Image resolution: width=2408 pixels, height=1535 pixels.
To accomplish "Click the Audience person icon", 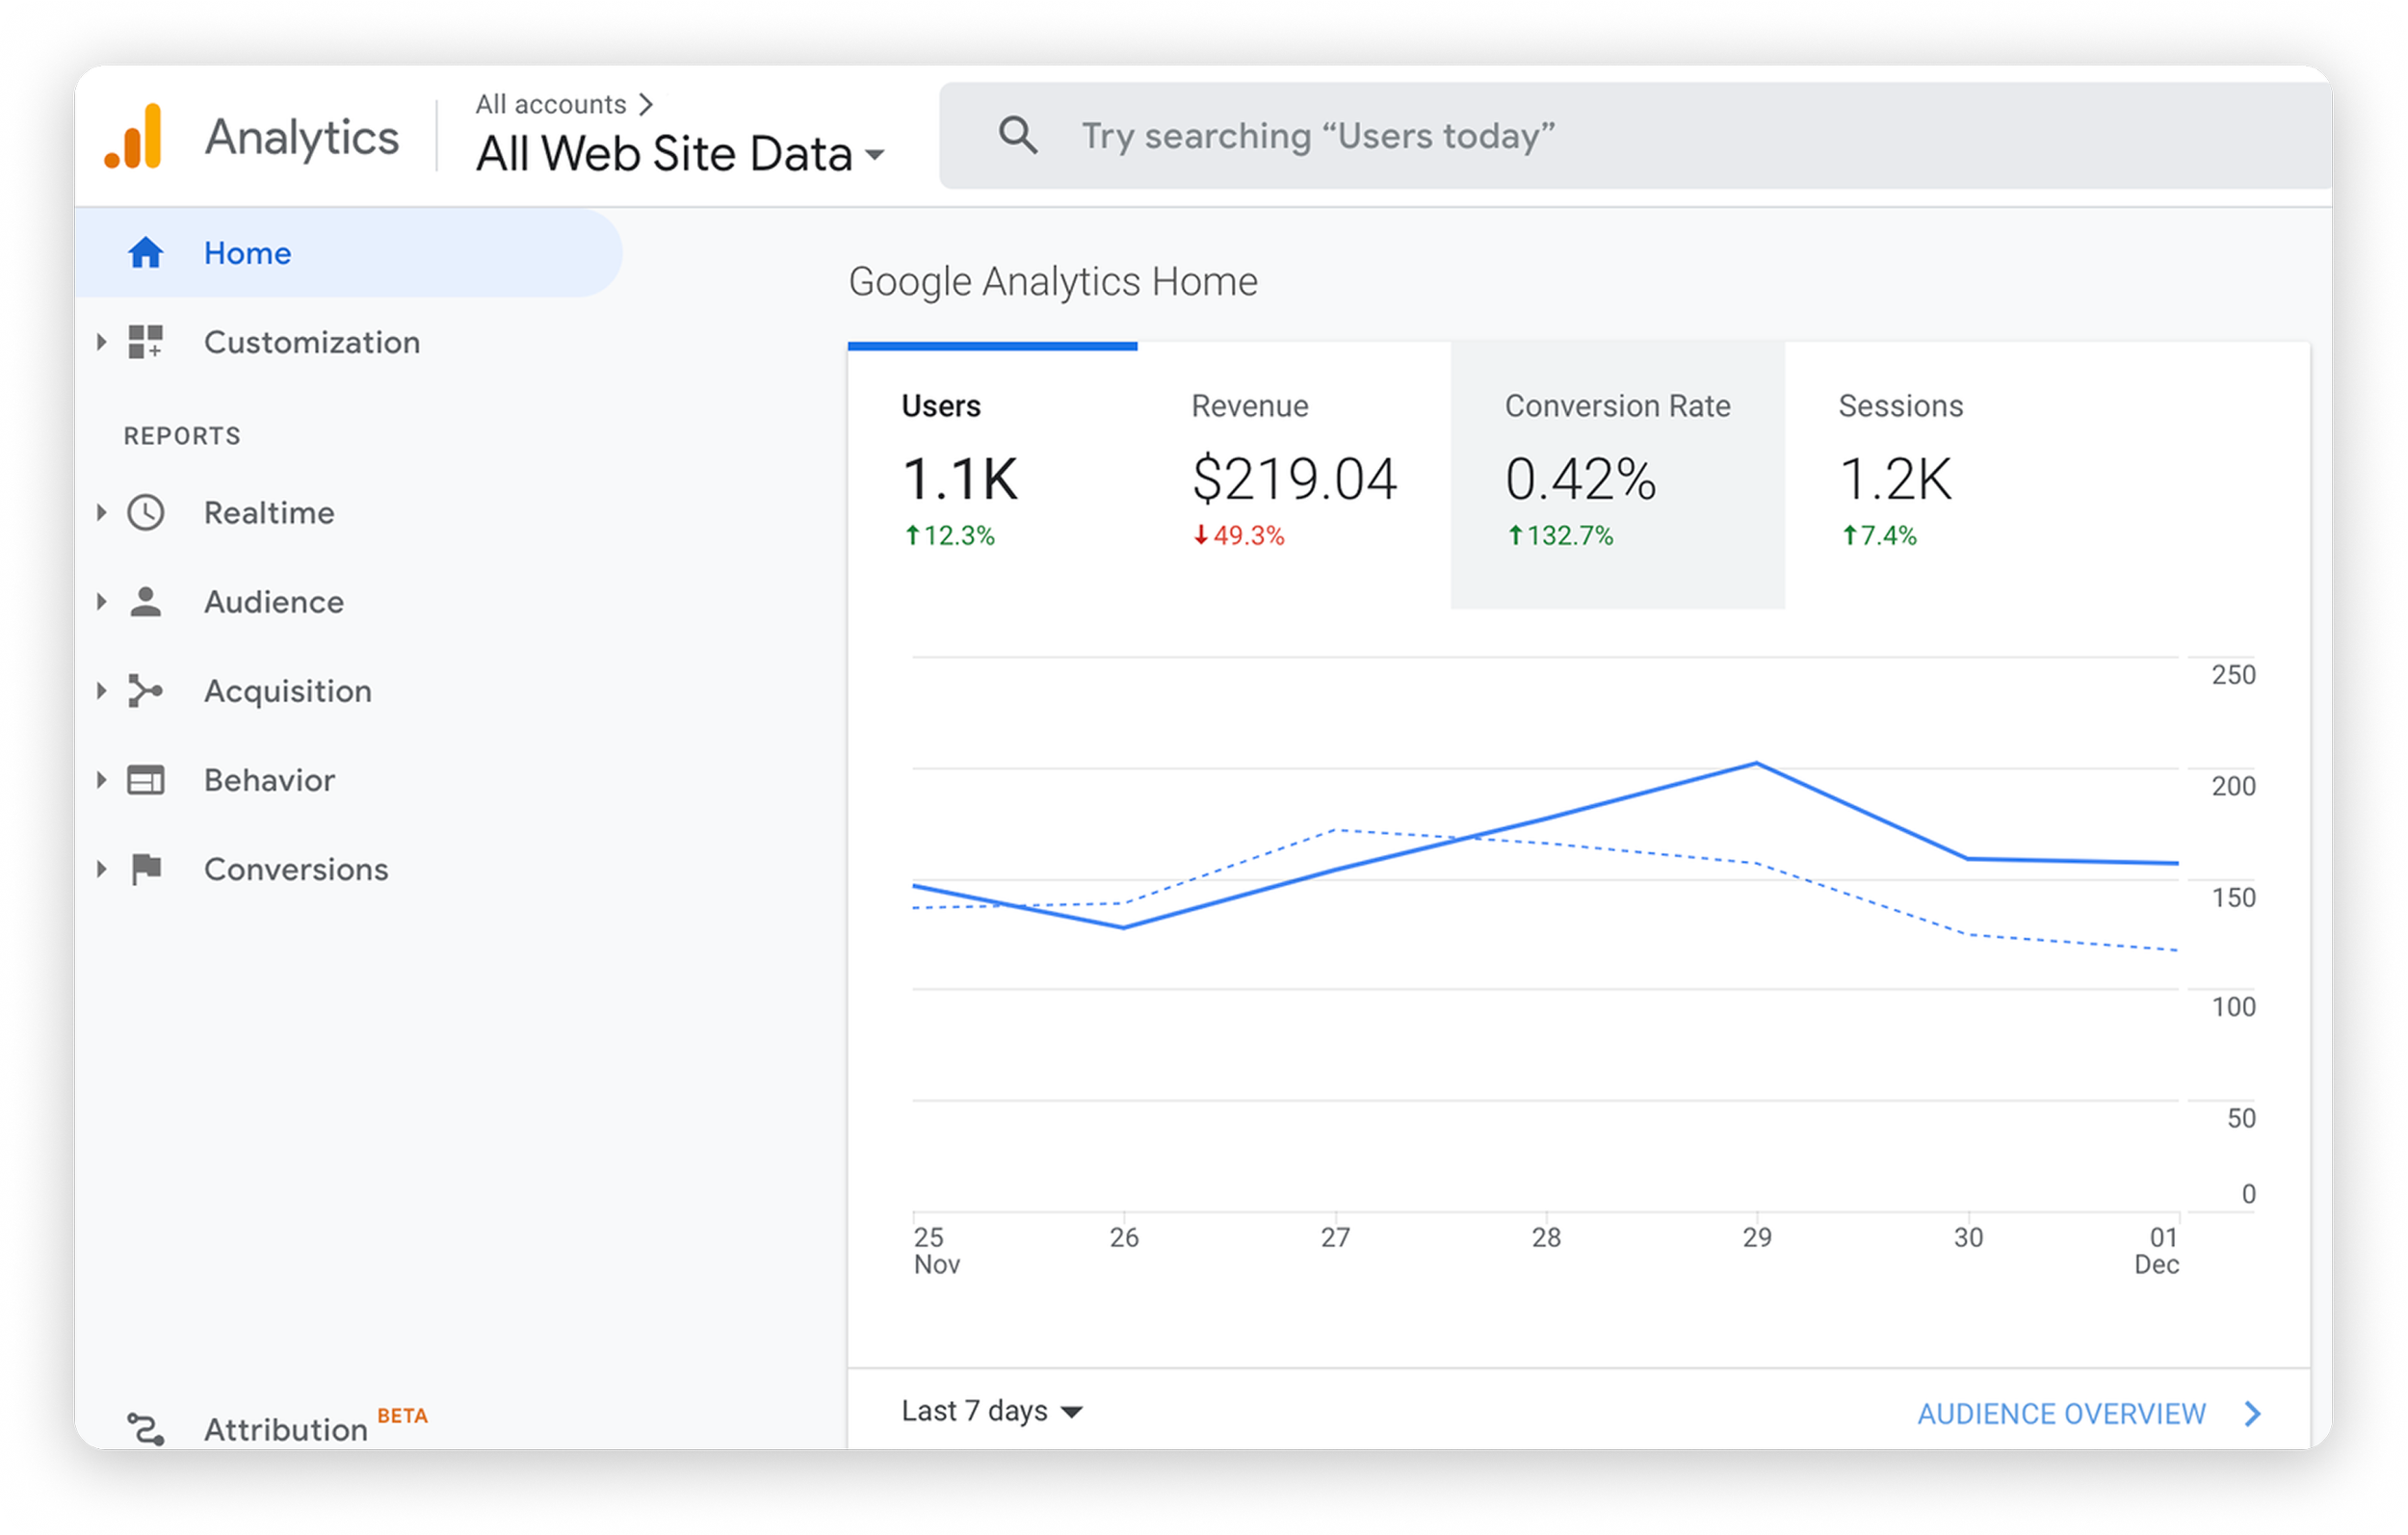I will (146, 602).
